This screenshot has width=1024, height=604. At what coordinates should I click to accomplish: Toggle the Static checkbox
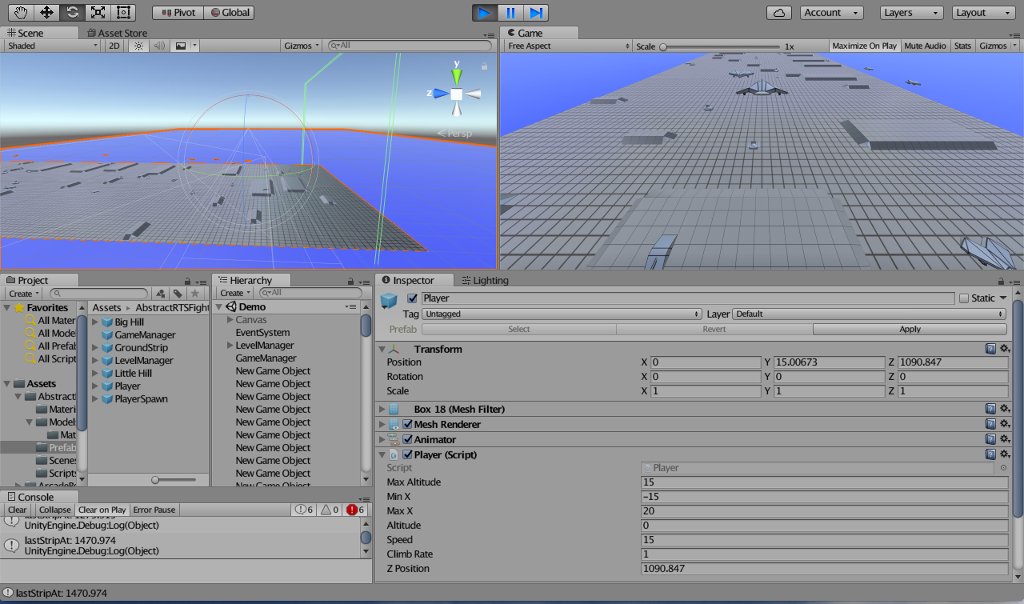click(963, 298)
